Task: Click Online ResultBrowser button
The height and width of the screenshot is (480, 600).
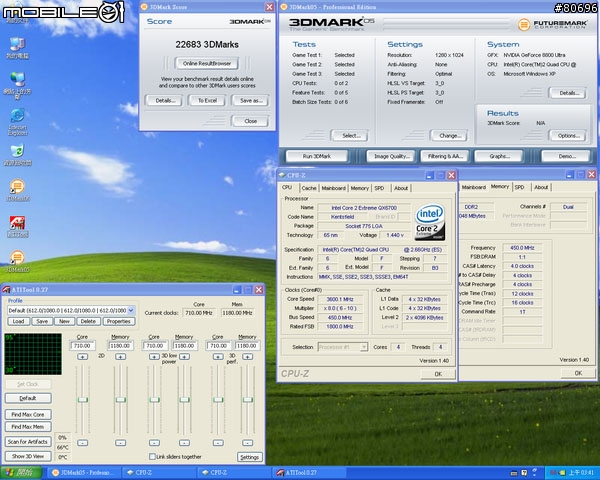Action: point(207,64)
